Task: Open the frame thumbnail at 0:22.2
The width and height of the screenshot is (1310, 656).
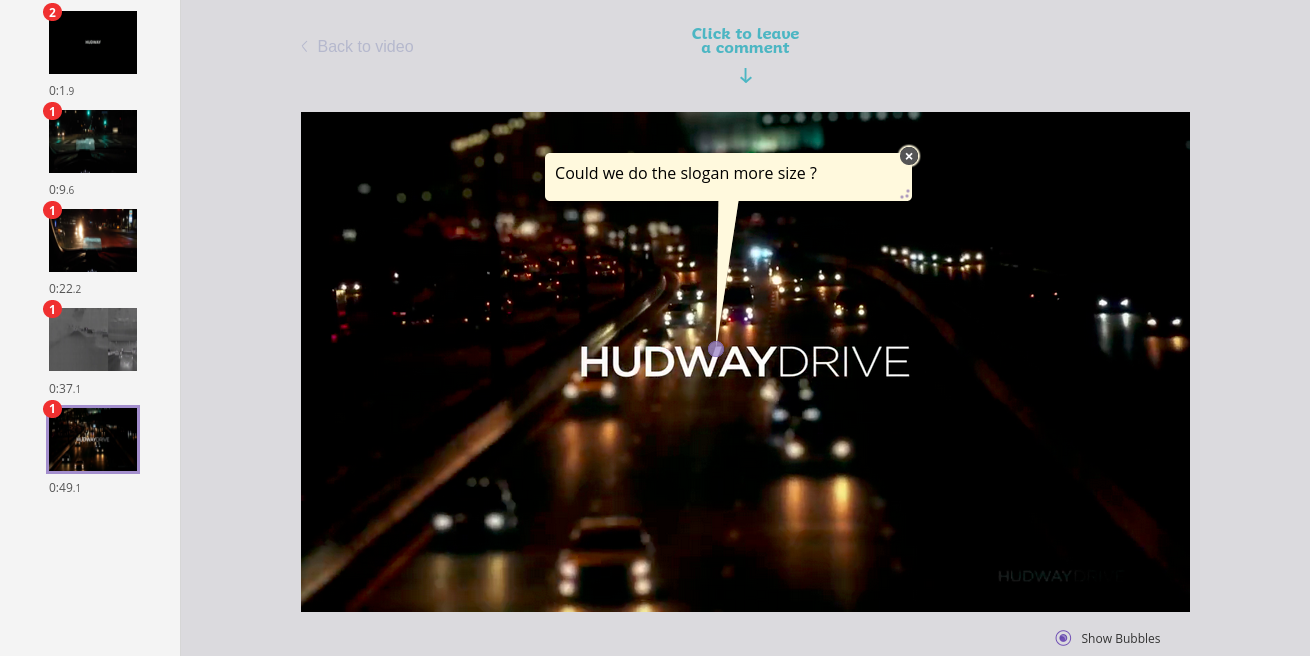Action: click(x=93, y=240)
